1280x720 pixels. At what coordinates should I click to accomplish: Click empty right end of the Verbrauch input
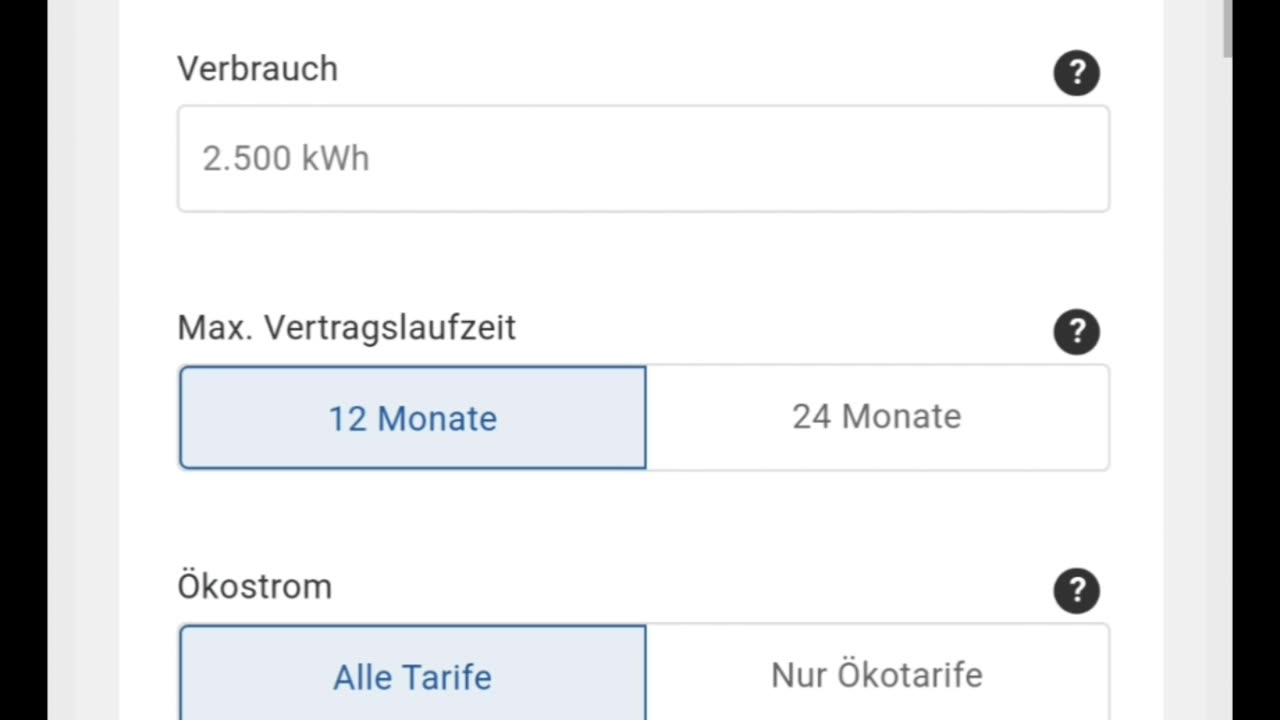pyautogui.click(x=1000, y=159)
